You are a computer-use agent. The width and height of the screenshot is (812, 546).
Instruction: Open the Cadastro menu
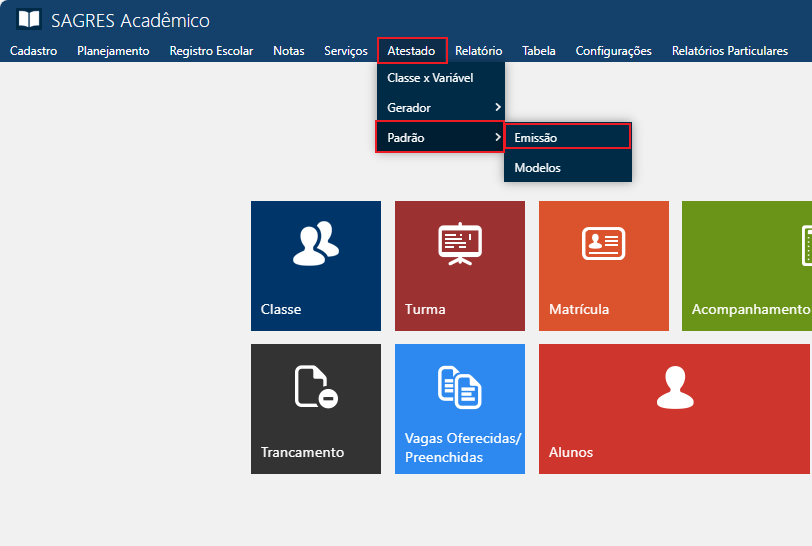click(33, 51)
